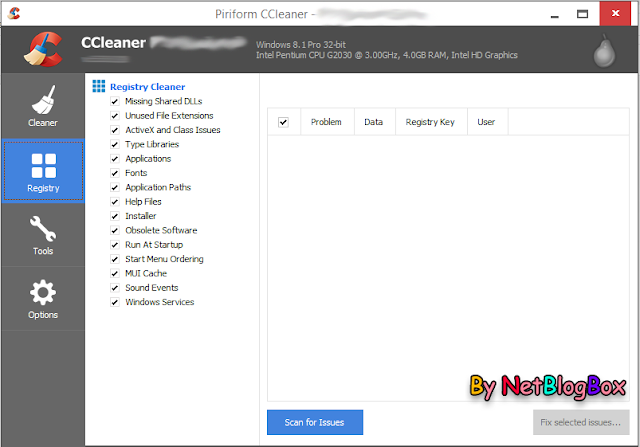Toggle the Fonts checkbox
Image resolution: width=640 pixels, height=447 pixels.
coord(115,173)
